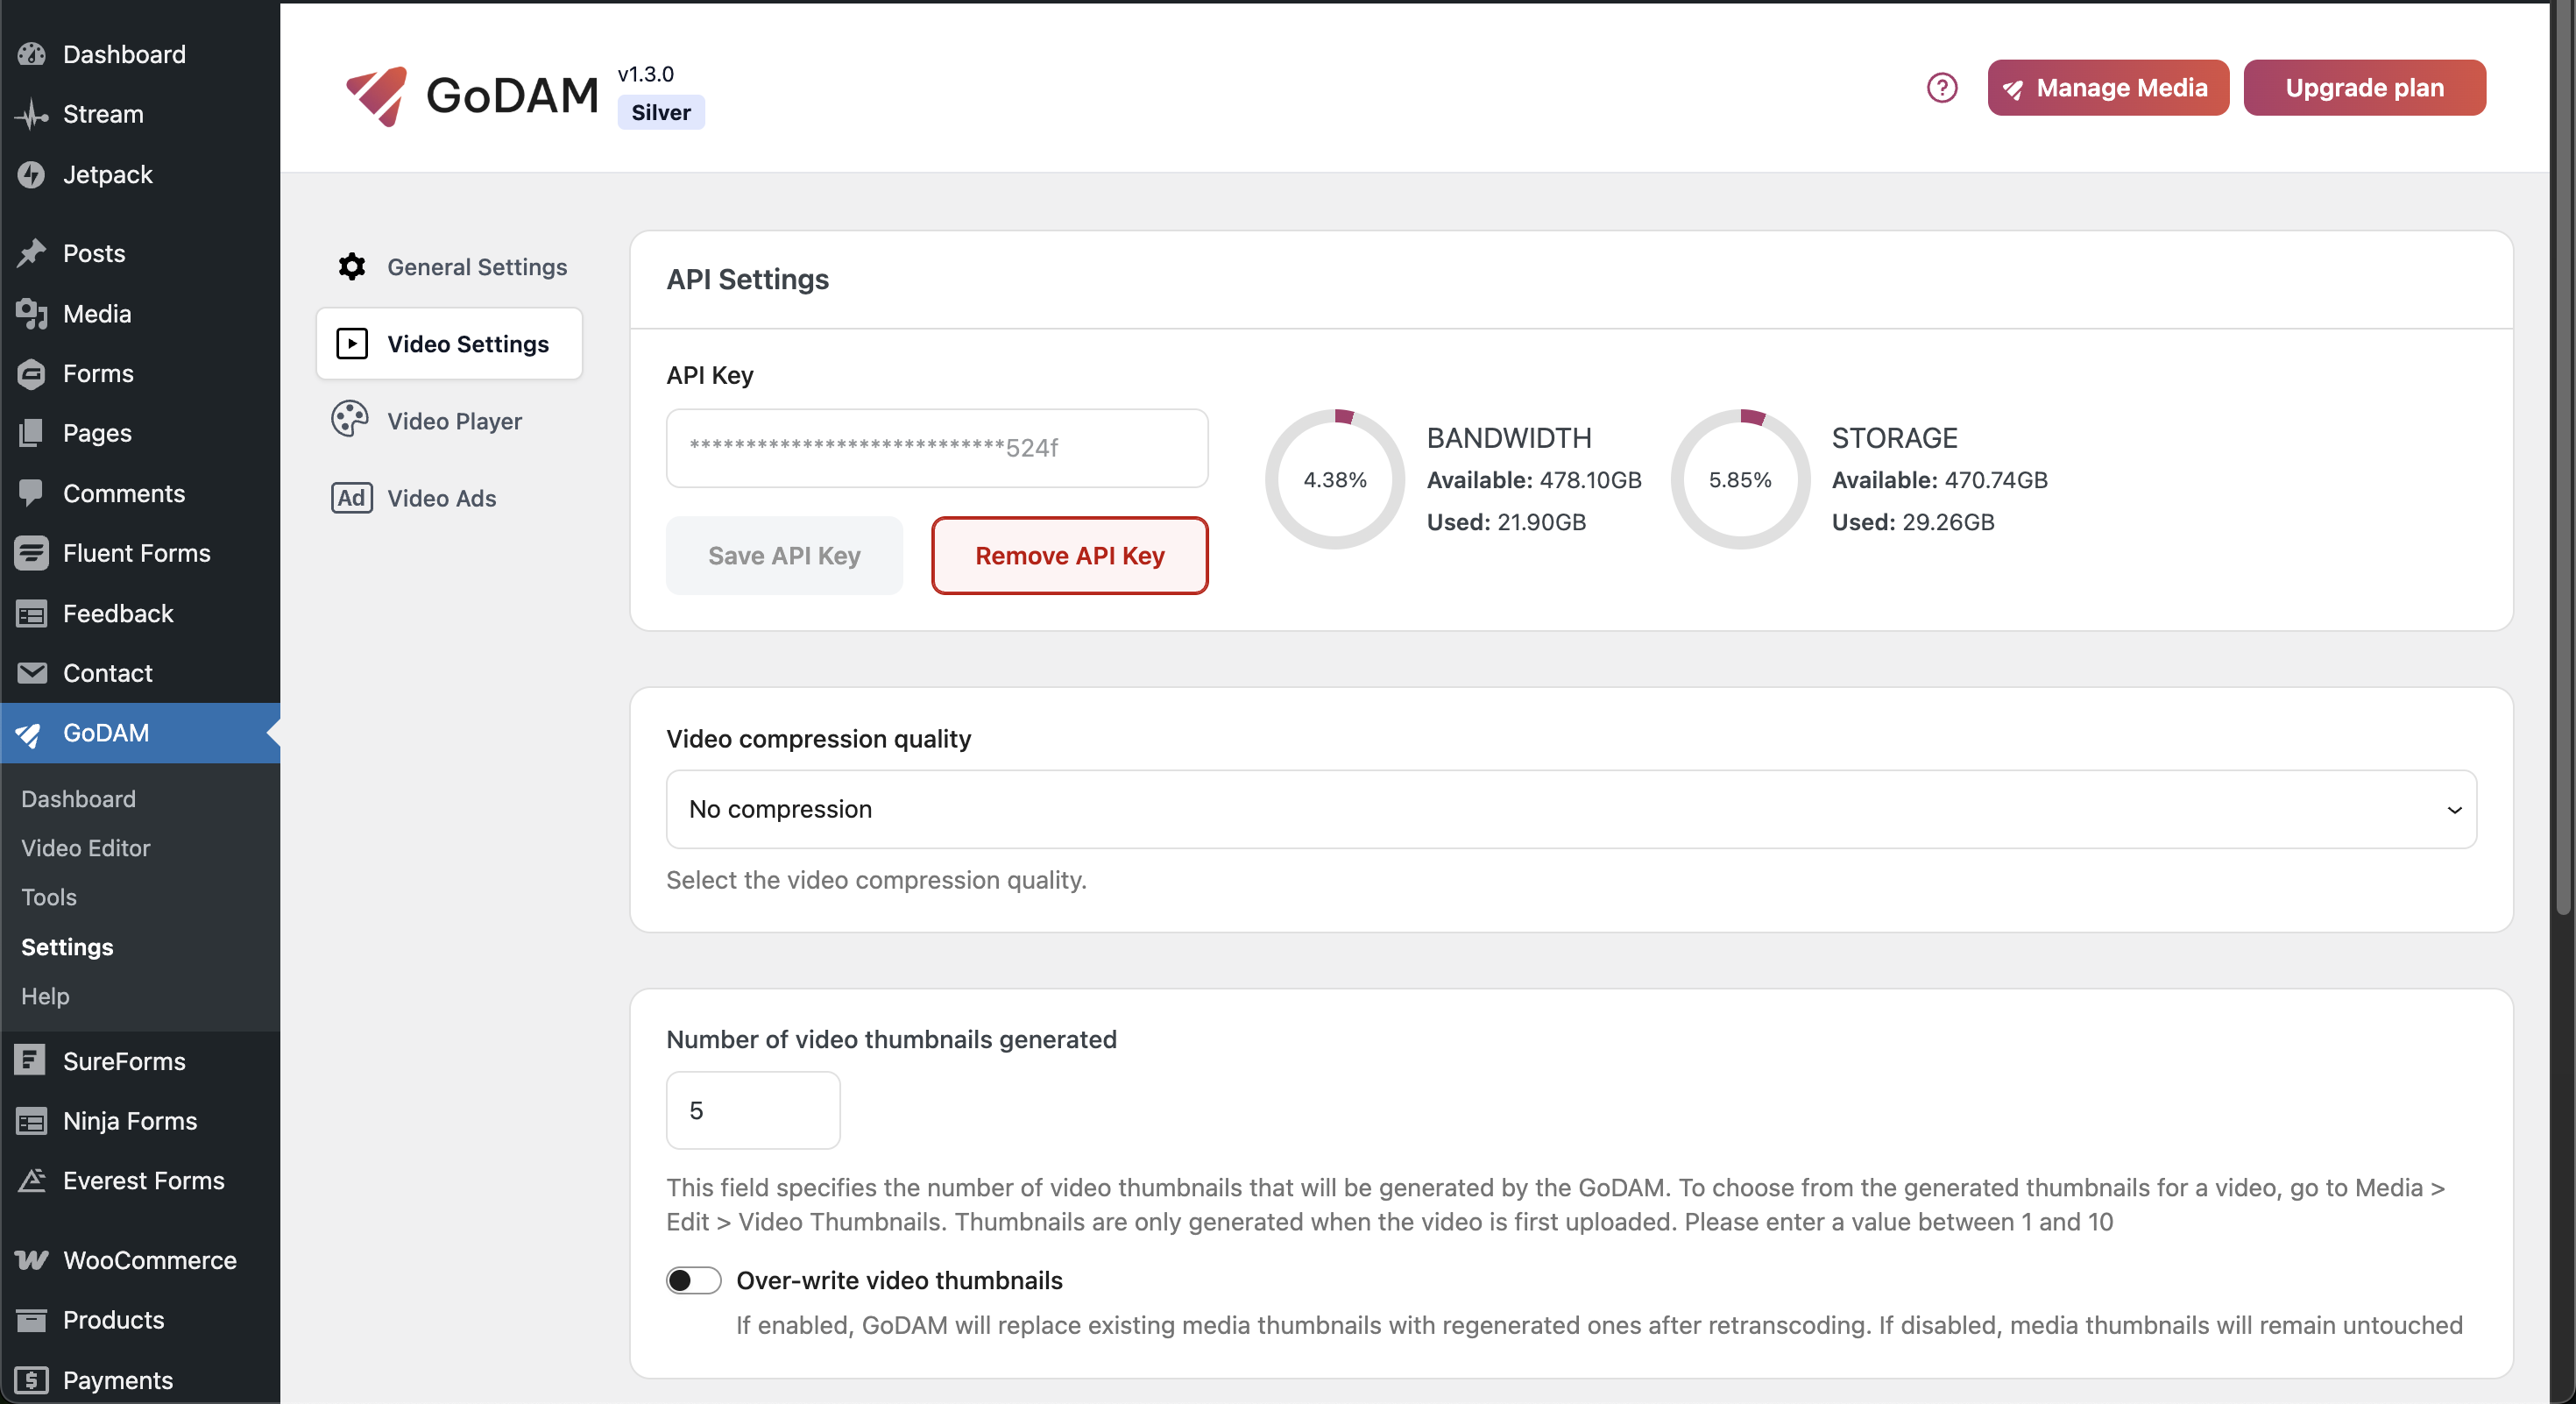The width and height of the screenshot is (2576, 1404).
Task: Open Tools submenu item
Action: (48, 897)
